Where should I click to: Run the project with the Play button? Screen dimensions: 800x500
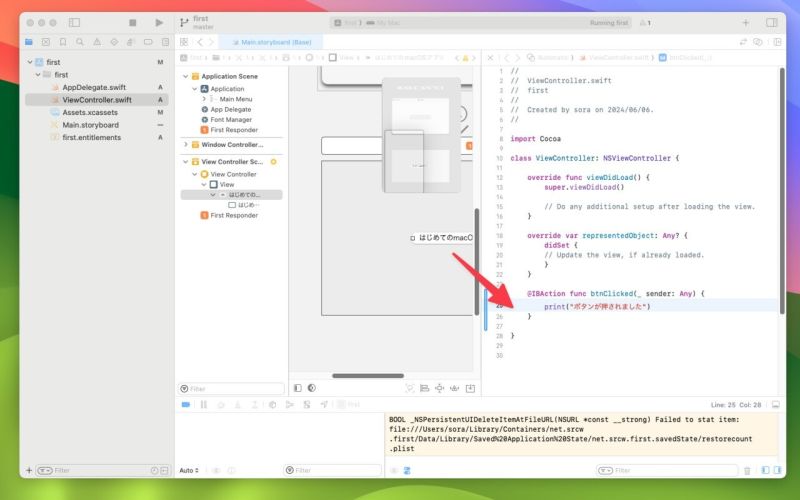(159, 22)
